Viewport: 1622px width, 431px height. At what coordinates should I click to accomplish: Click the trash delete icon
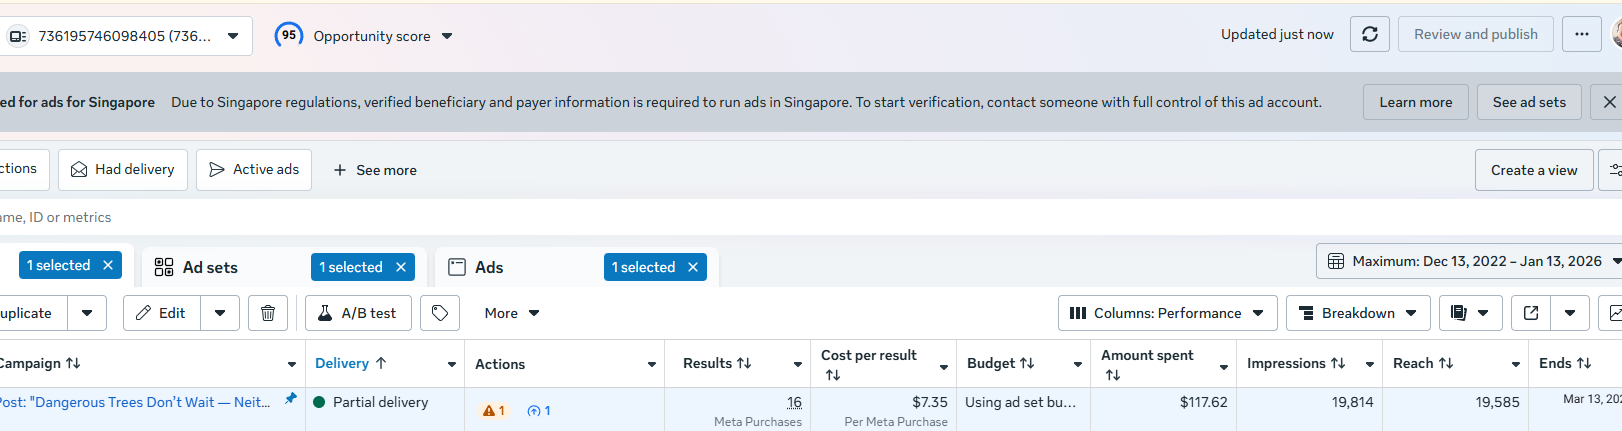pos(268,313)
